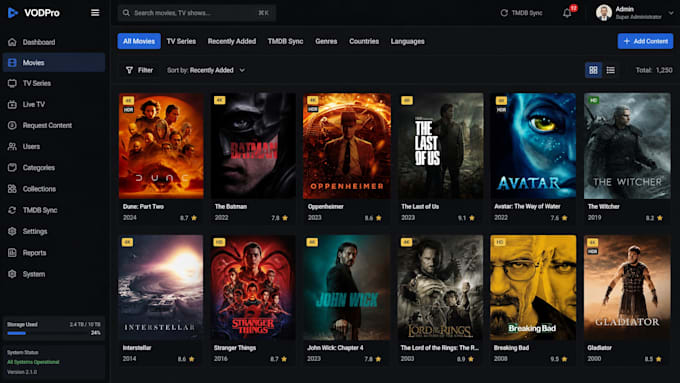The height and width of the screenshot is (383, 680).
Task: Select the Genres tab
Action: click(x=326, y=42)
